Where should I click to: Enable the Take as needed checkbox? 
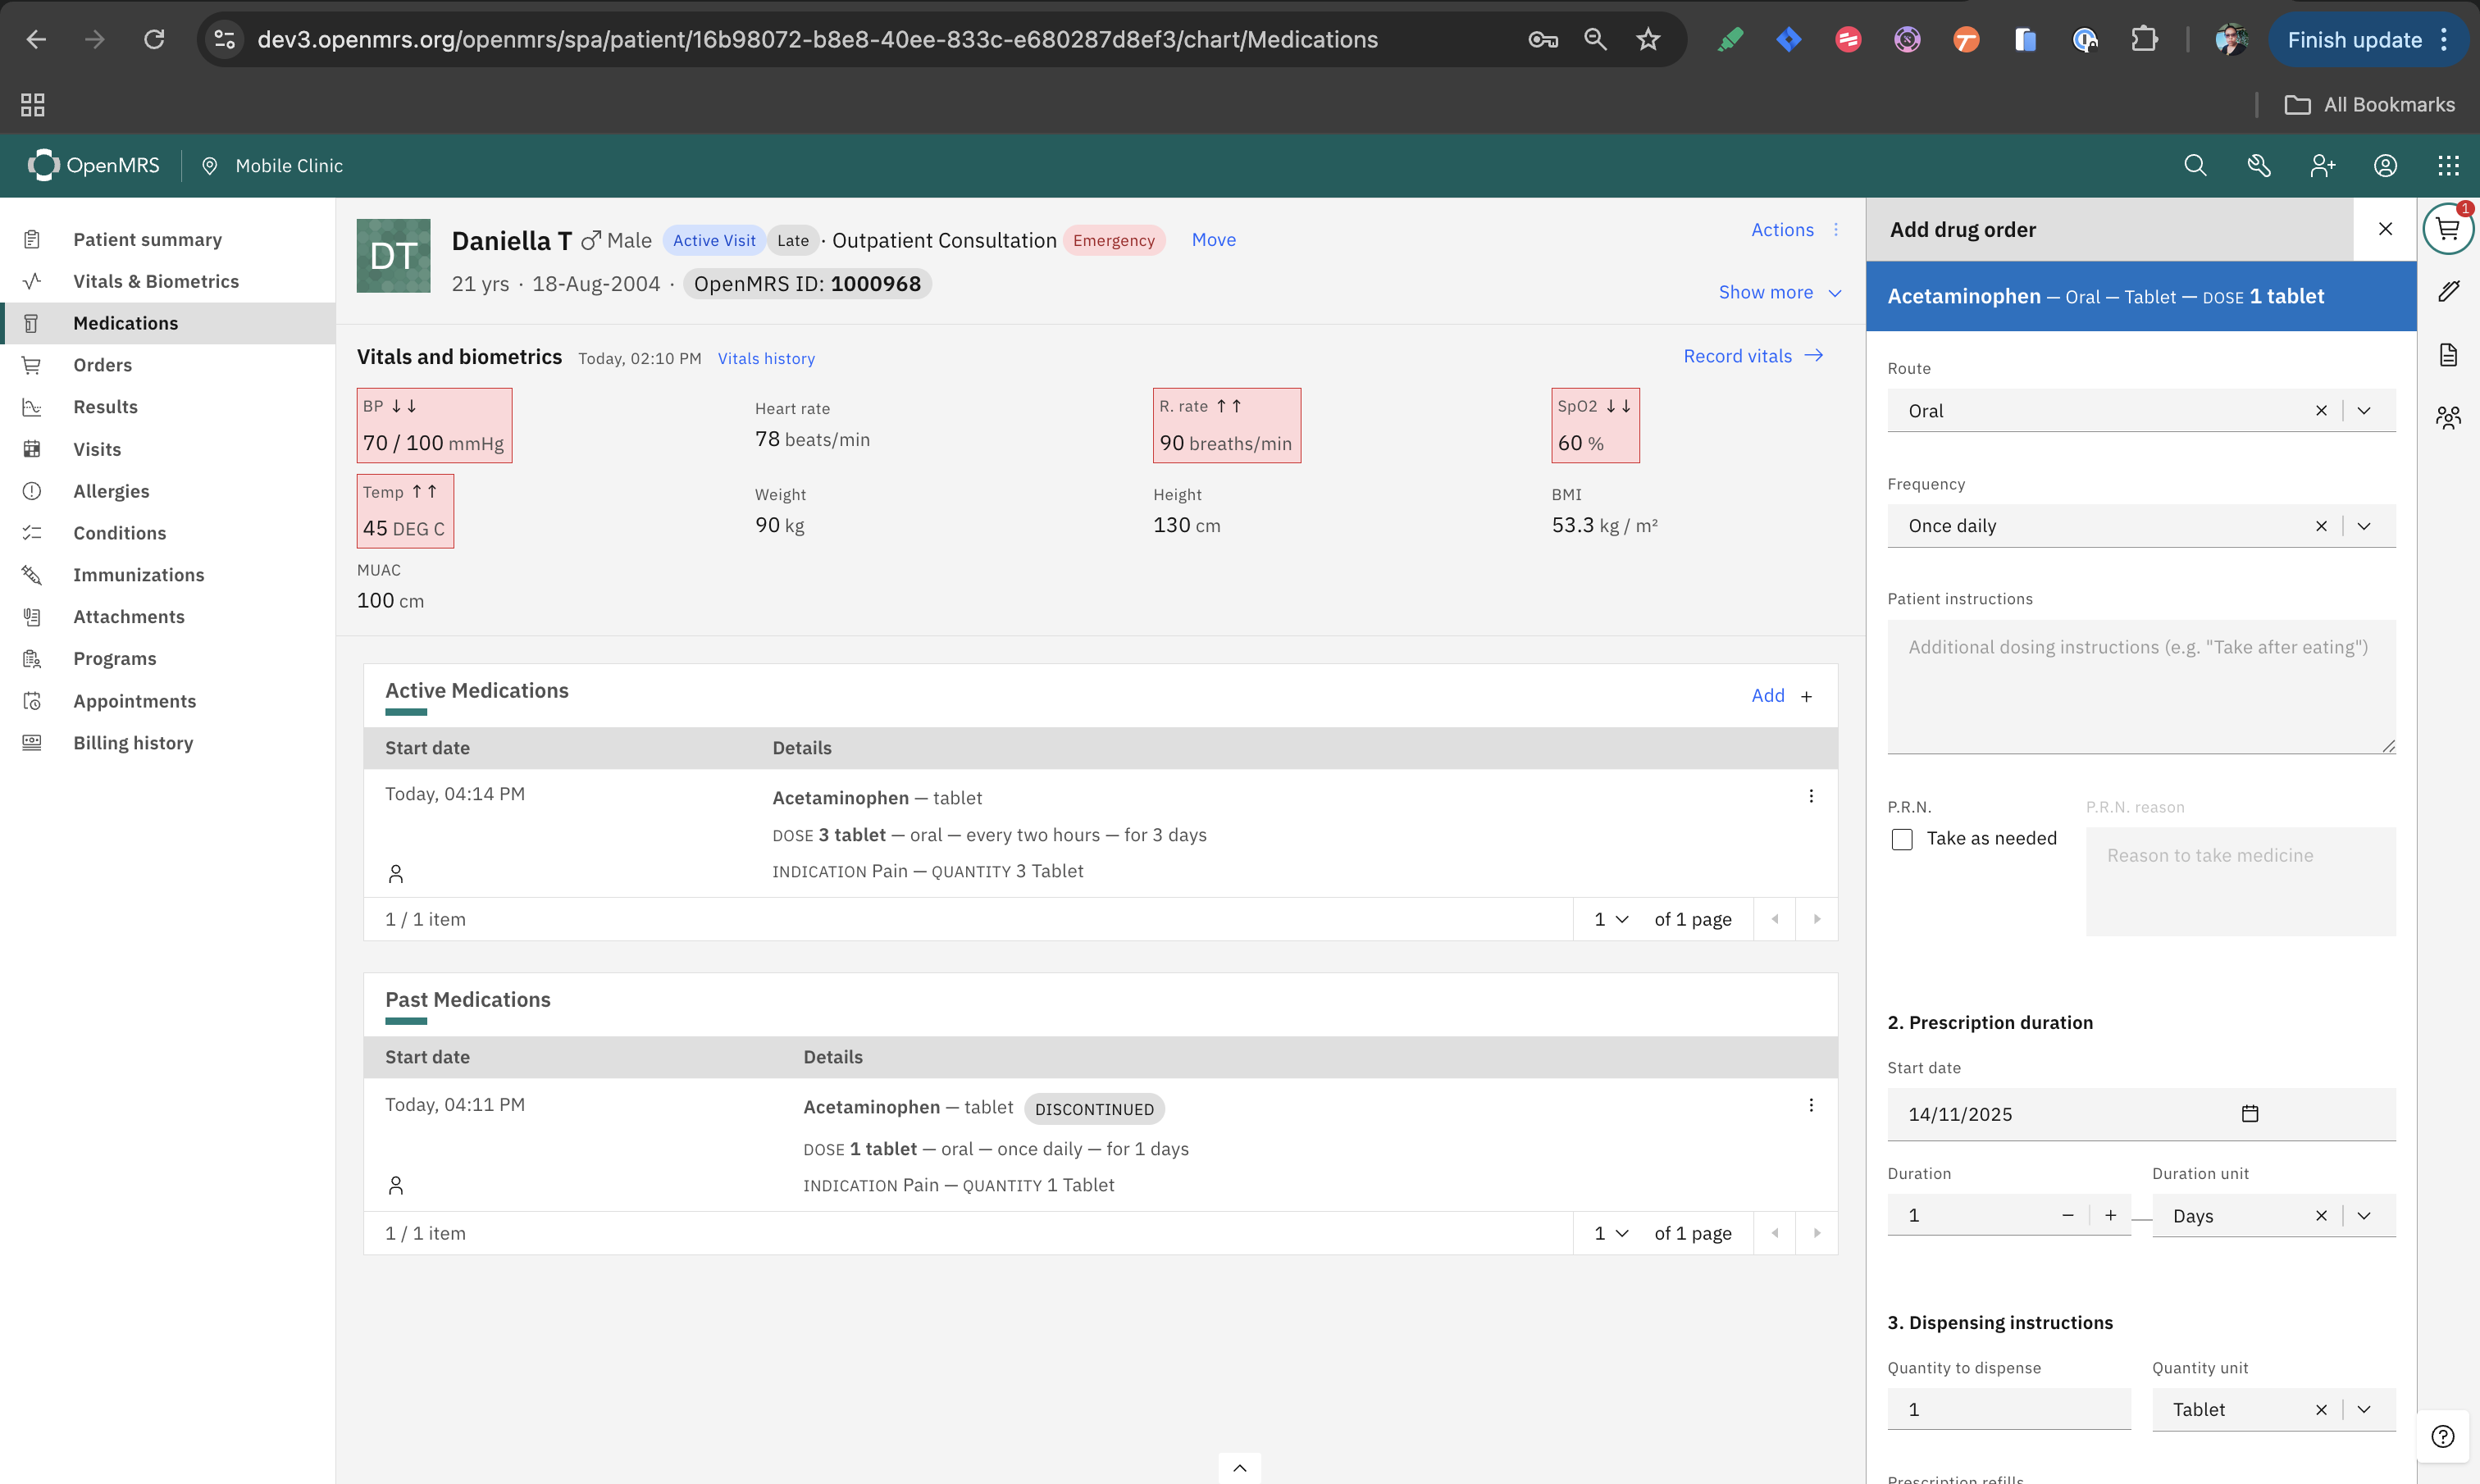point(1902,839)
